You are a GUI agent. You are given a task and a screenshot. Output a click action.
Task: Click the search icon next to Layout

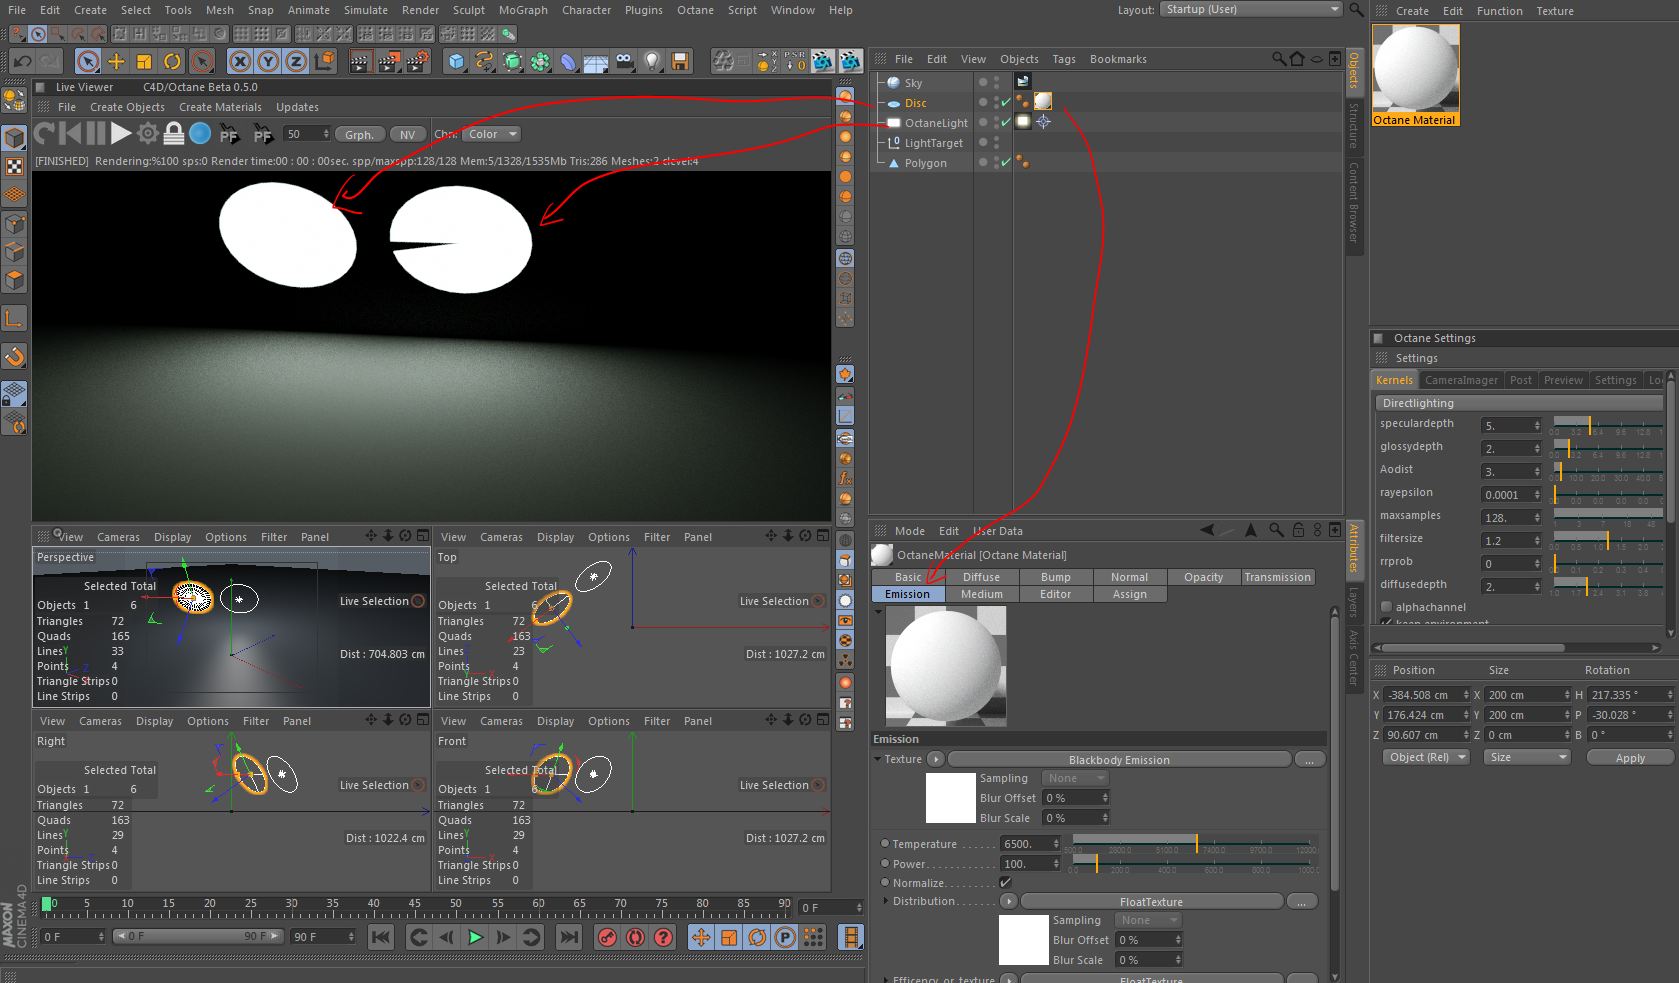point(1356,9)
